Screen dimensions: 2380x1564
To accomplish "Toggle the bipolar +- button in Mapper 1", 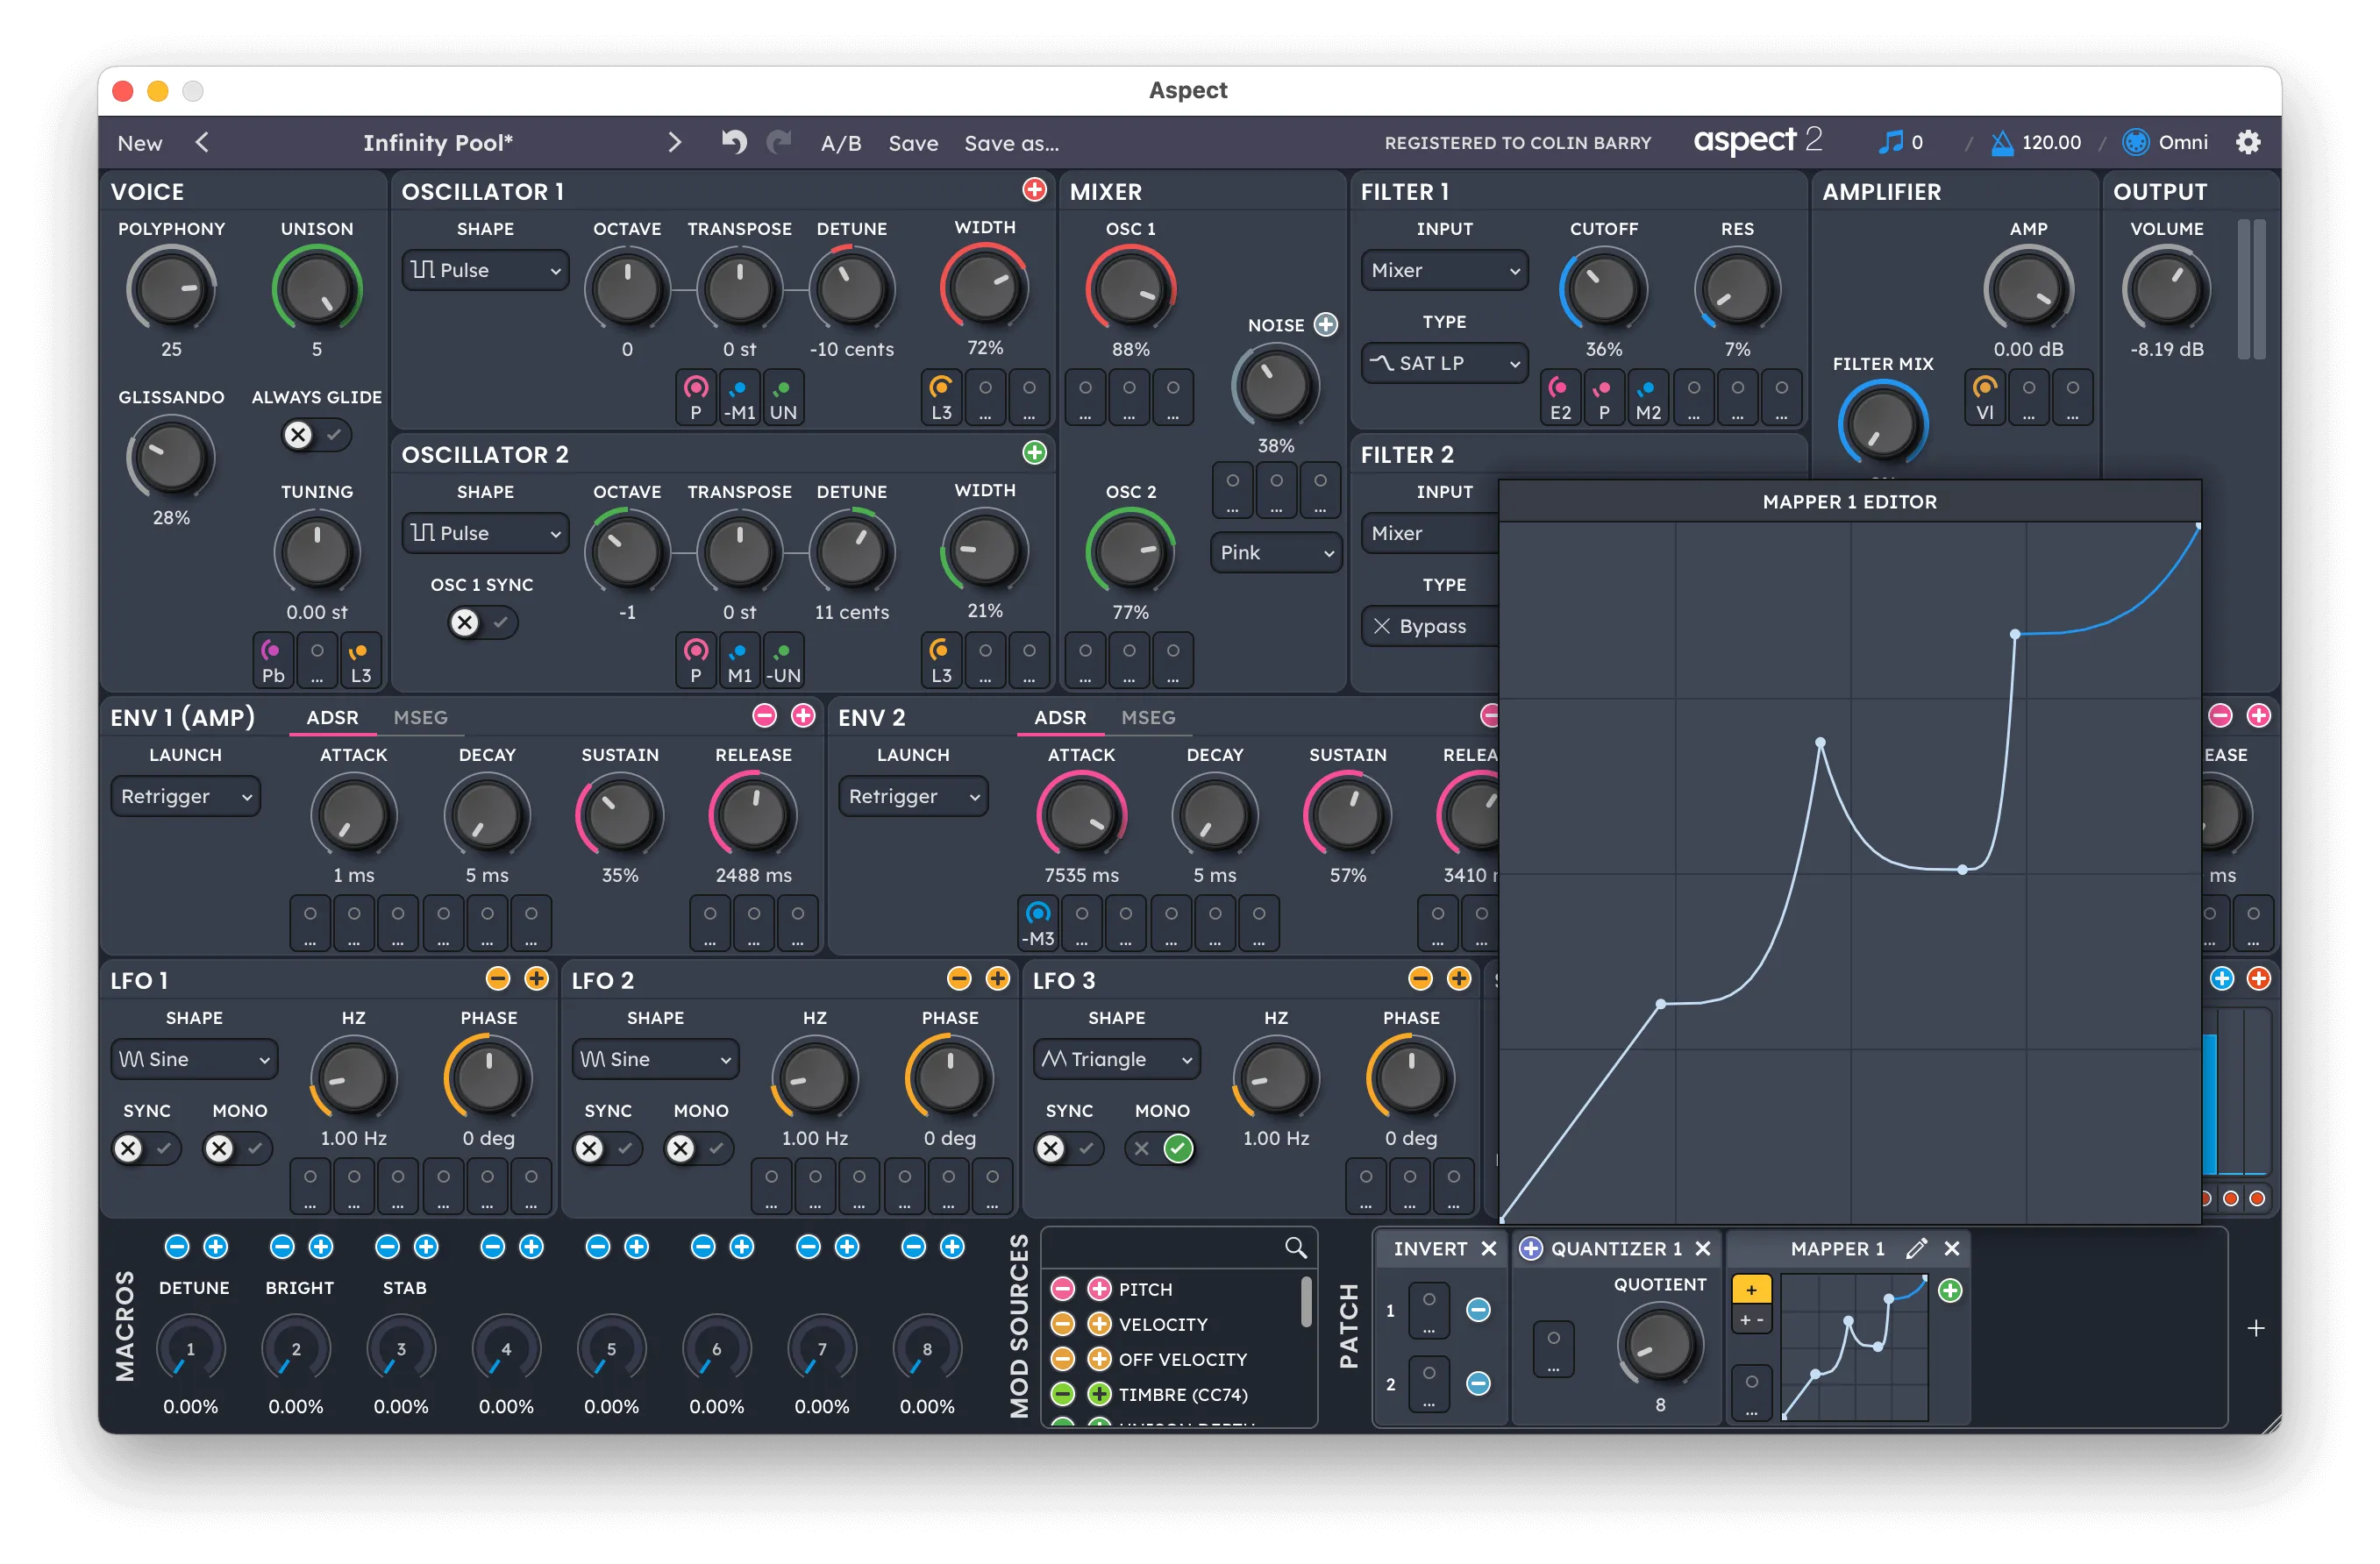I will click(x=1751, y=1320).
